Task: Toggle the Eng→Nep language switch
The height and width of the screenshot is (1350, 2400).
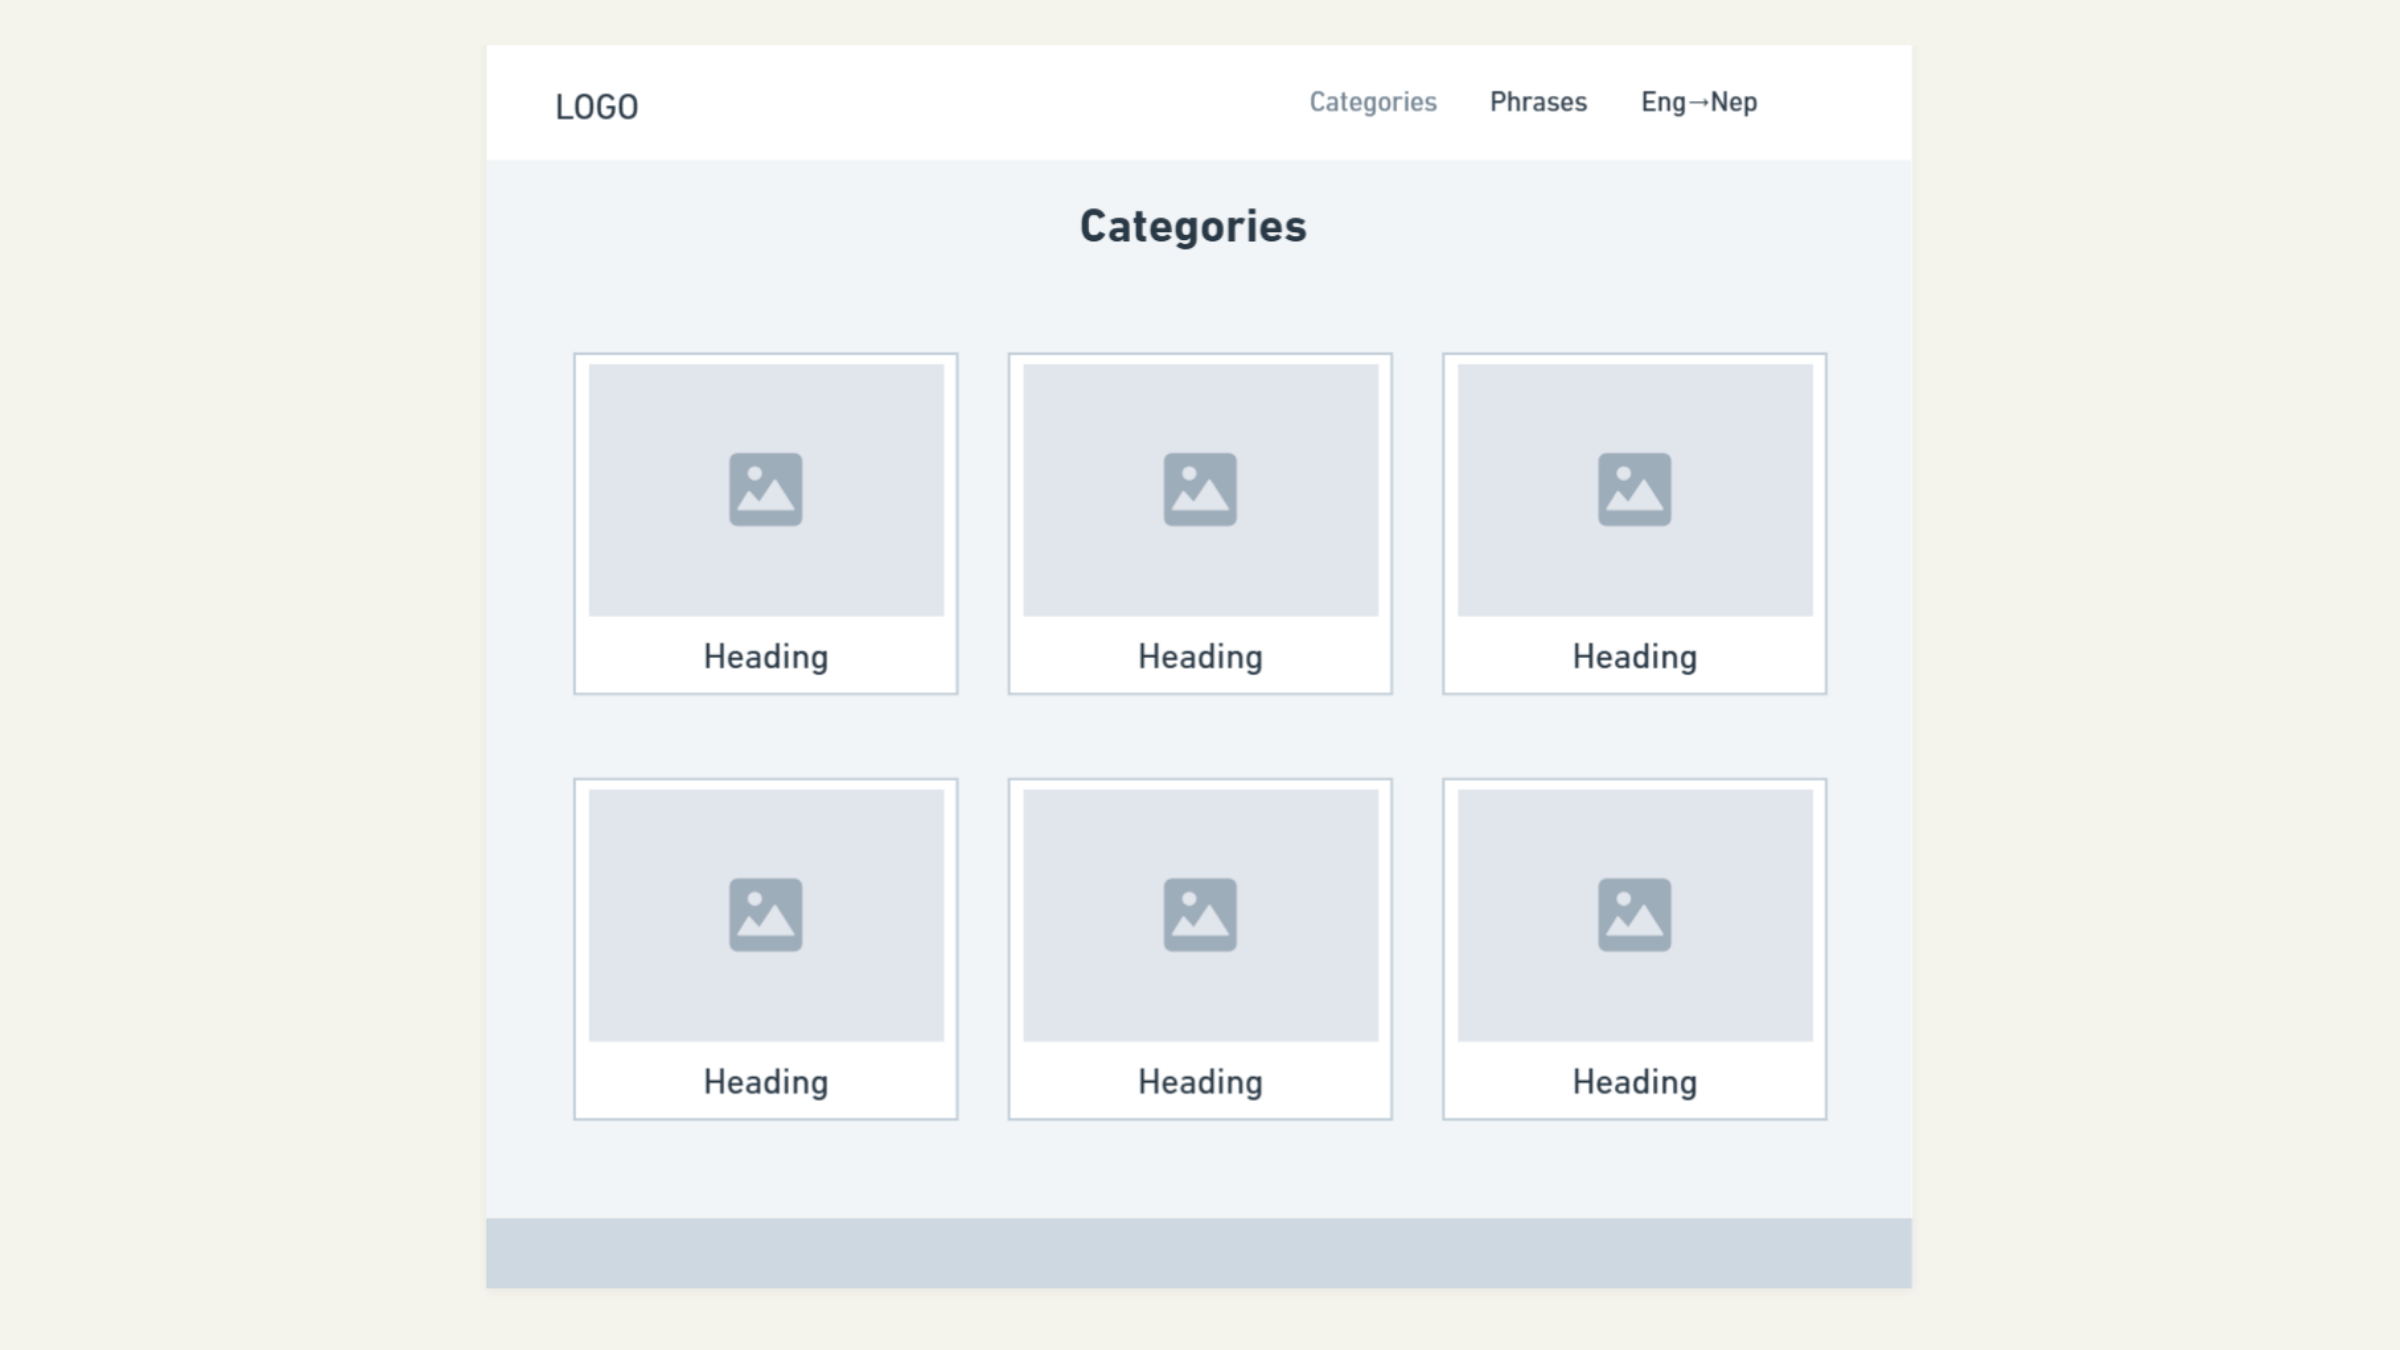Action: point(1699,102)
